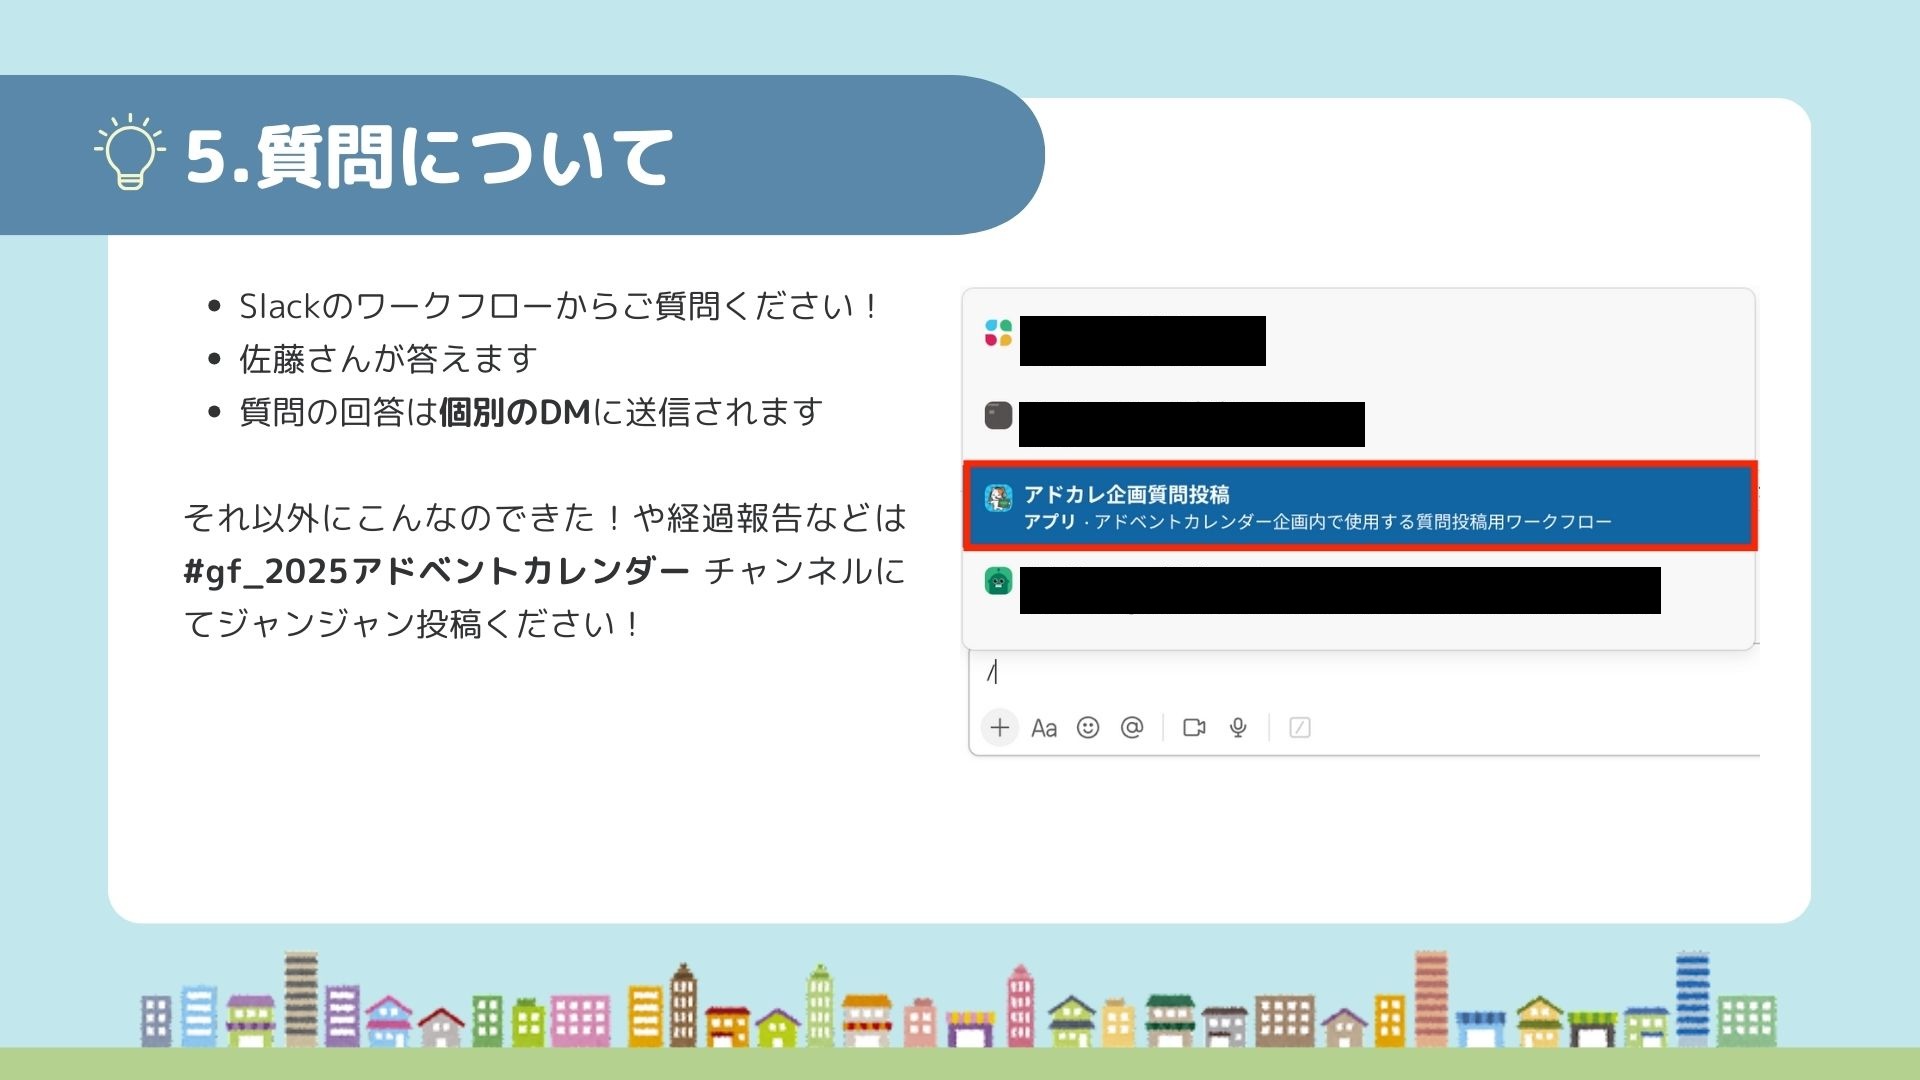
Task: Click the bold 個別のDM text
Action: click(x=515, y=412)
